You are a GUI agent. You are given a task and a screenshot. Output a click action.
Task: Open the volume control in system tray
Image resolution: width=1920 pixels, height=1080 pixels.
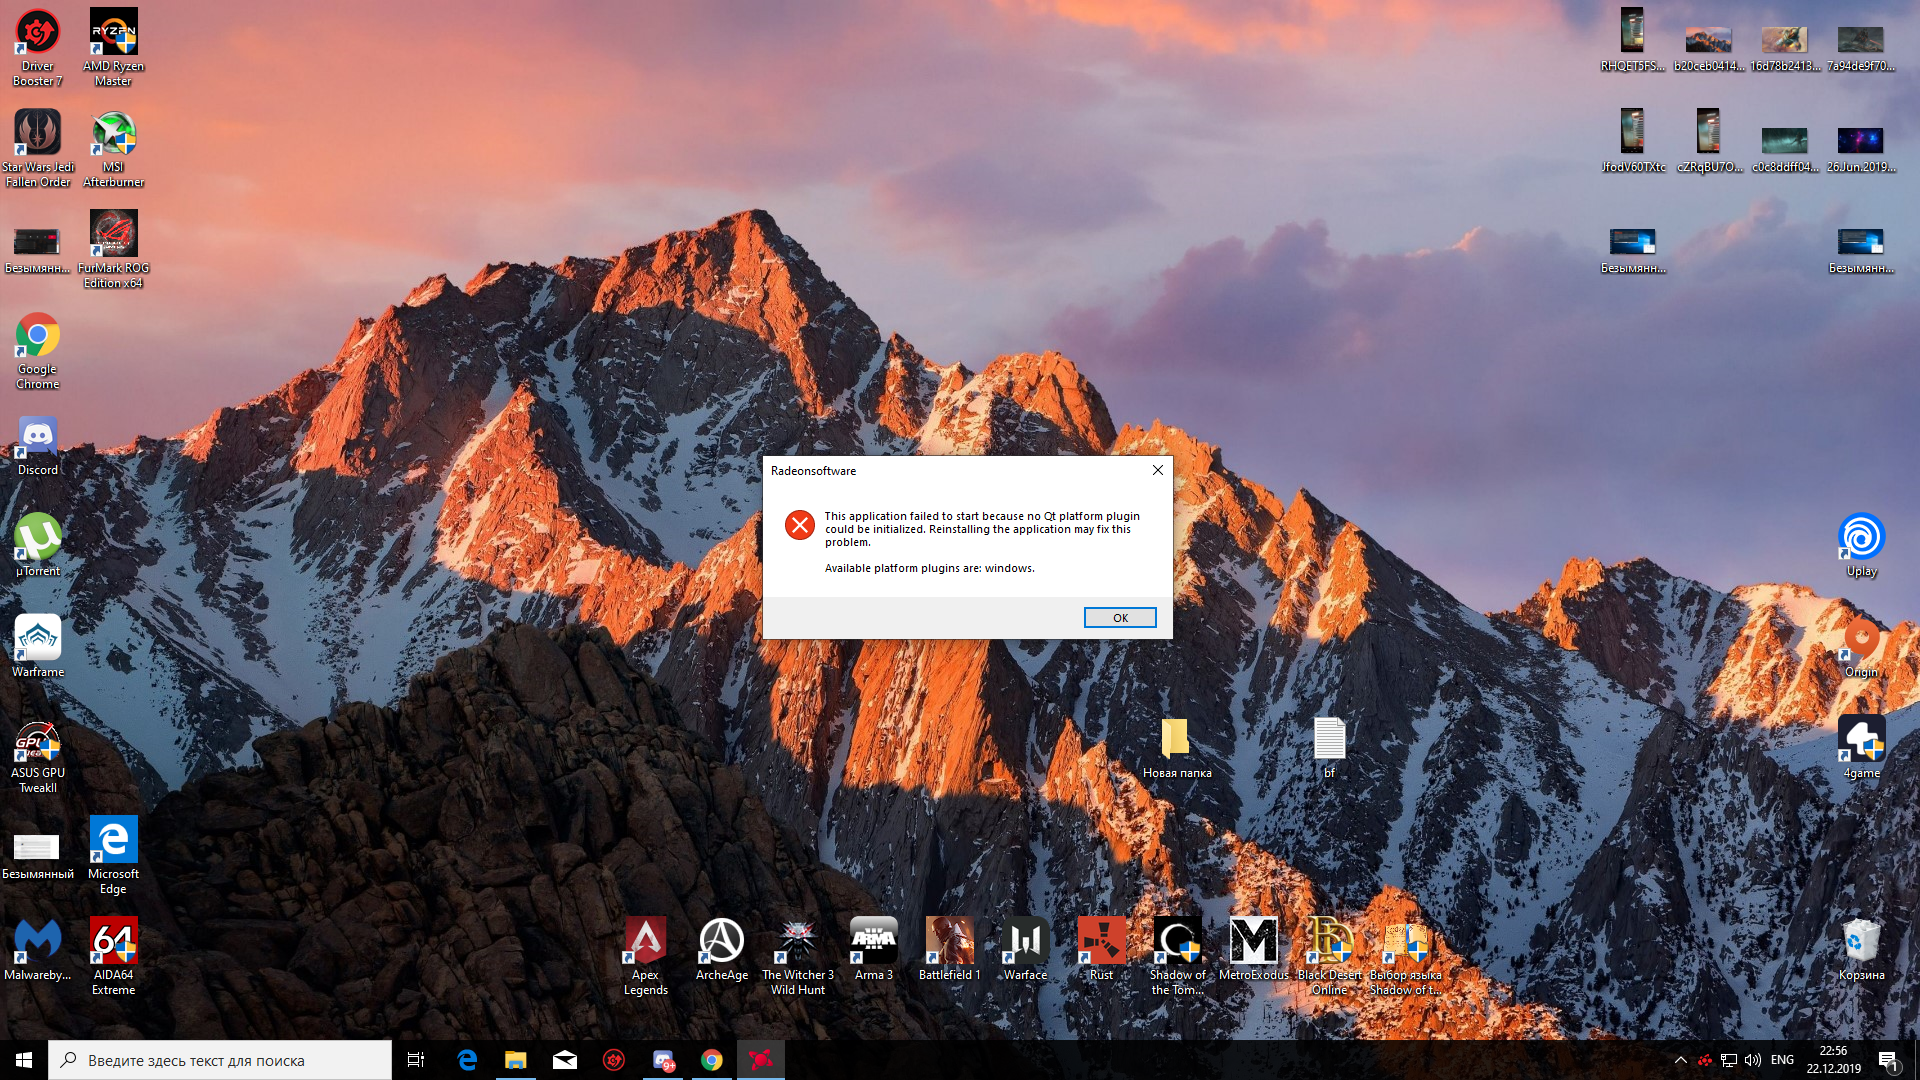(1753, 1060)
